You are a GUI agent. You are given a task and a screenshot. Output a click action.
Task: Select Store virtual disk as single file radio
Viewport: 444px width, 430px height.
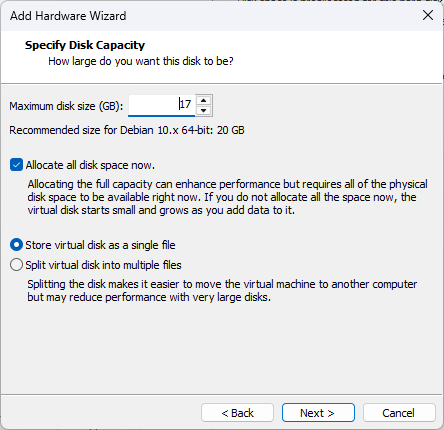pos(16,245)
